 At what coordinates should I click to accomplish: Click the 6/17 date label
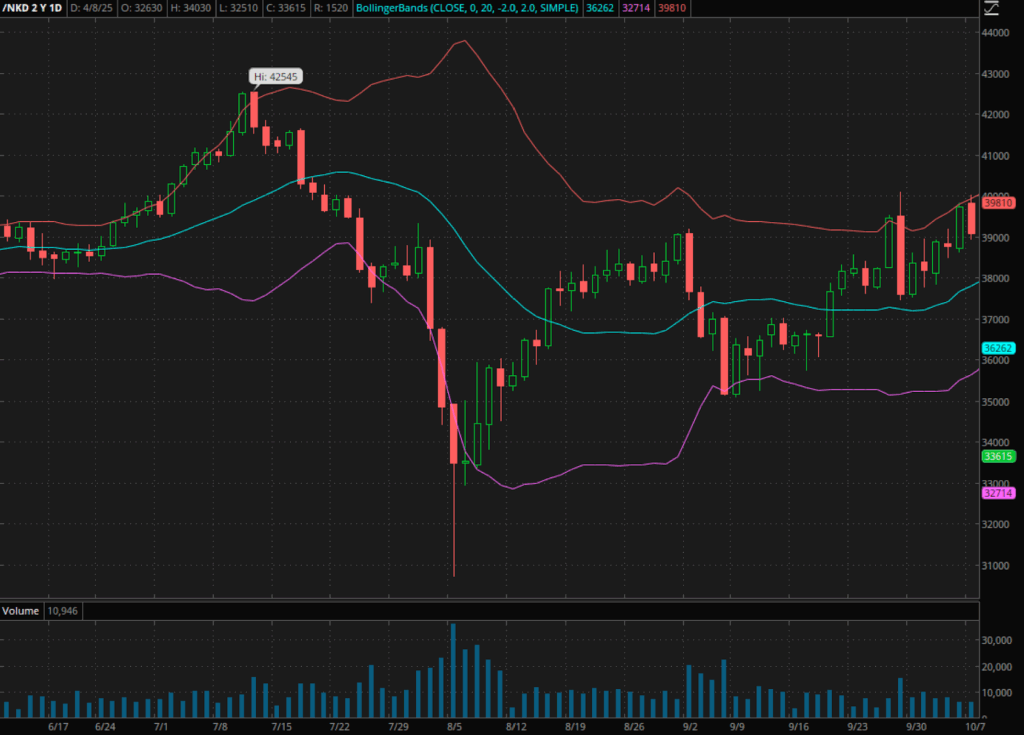[x=58, y=727]
